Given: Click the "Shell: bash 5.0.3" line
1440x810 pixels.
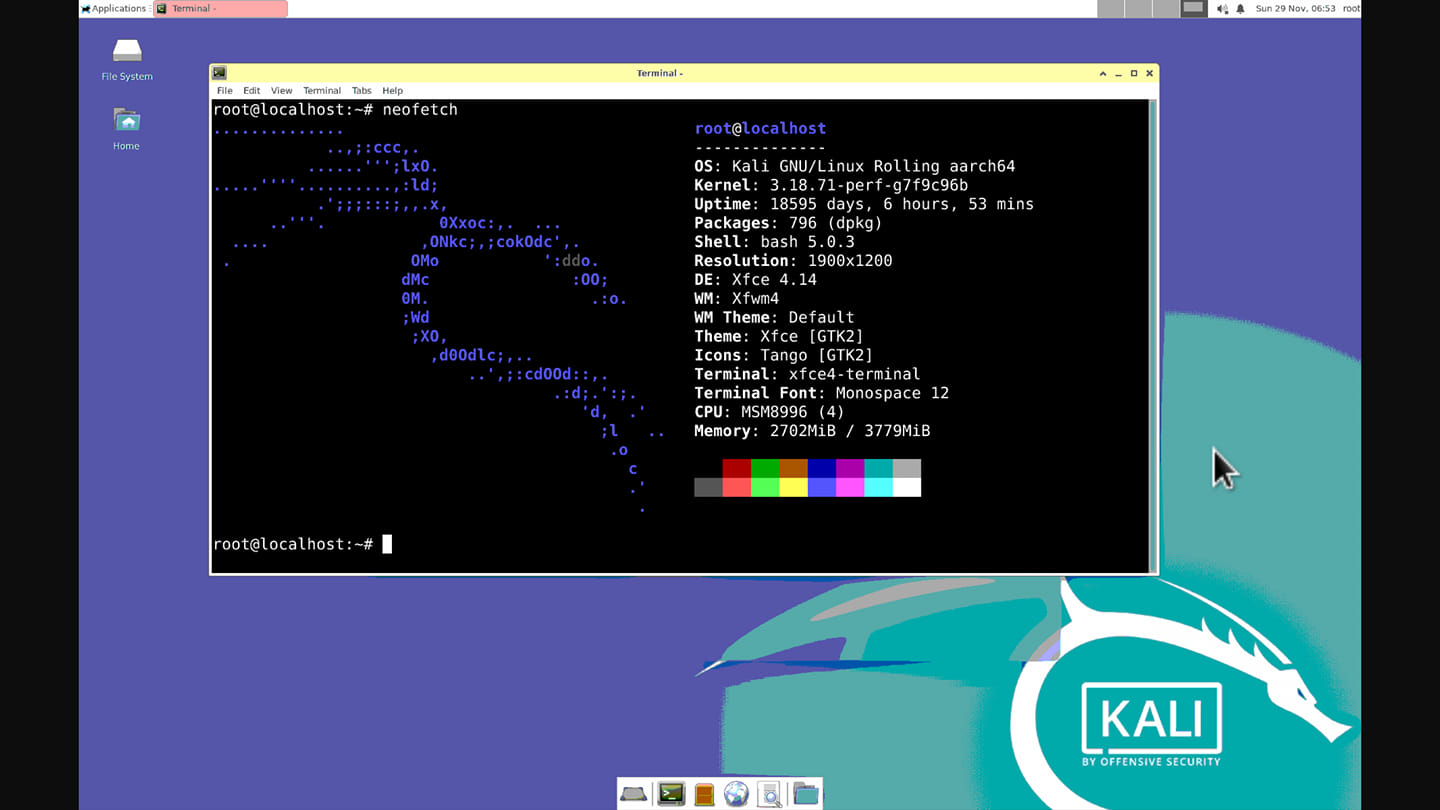Looking at the screenshot, I should pyautogui.click(x=774, y=242).
